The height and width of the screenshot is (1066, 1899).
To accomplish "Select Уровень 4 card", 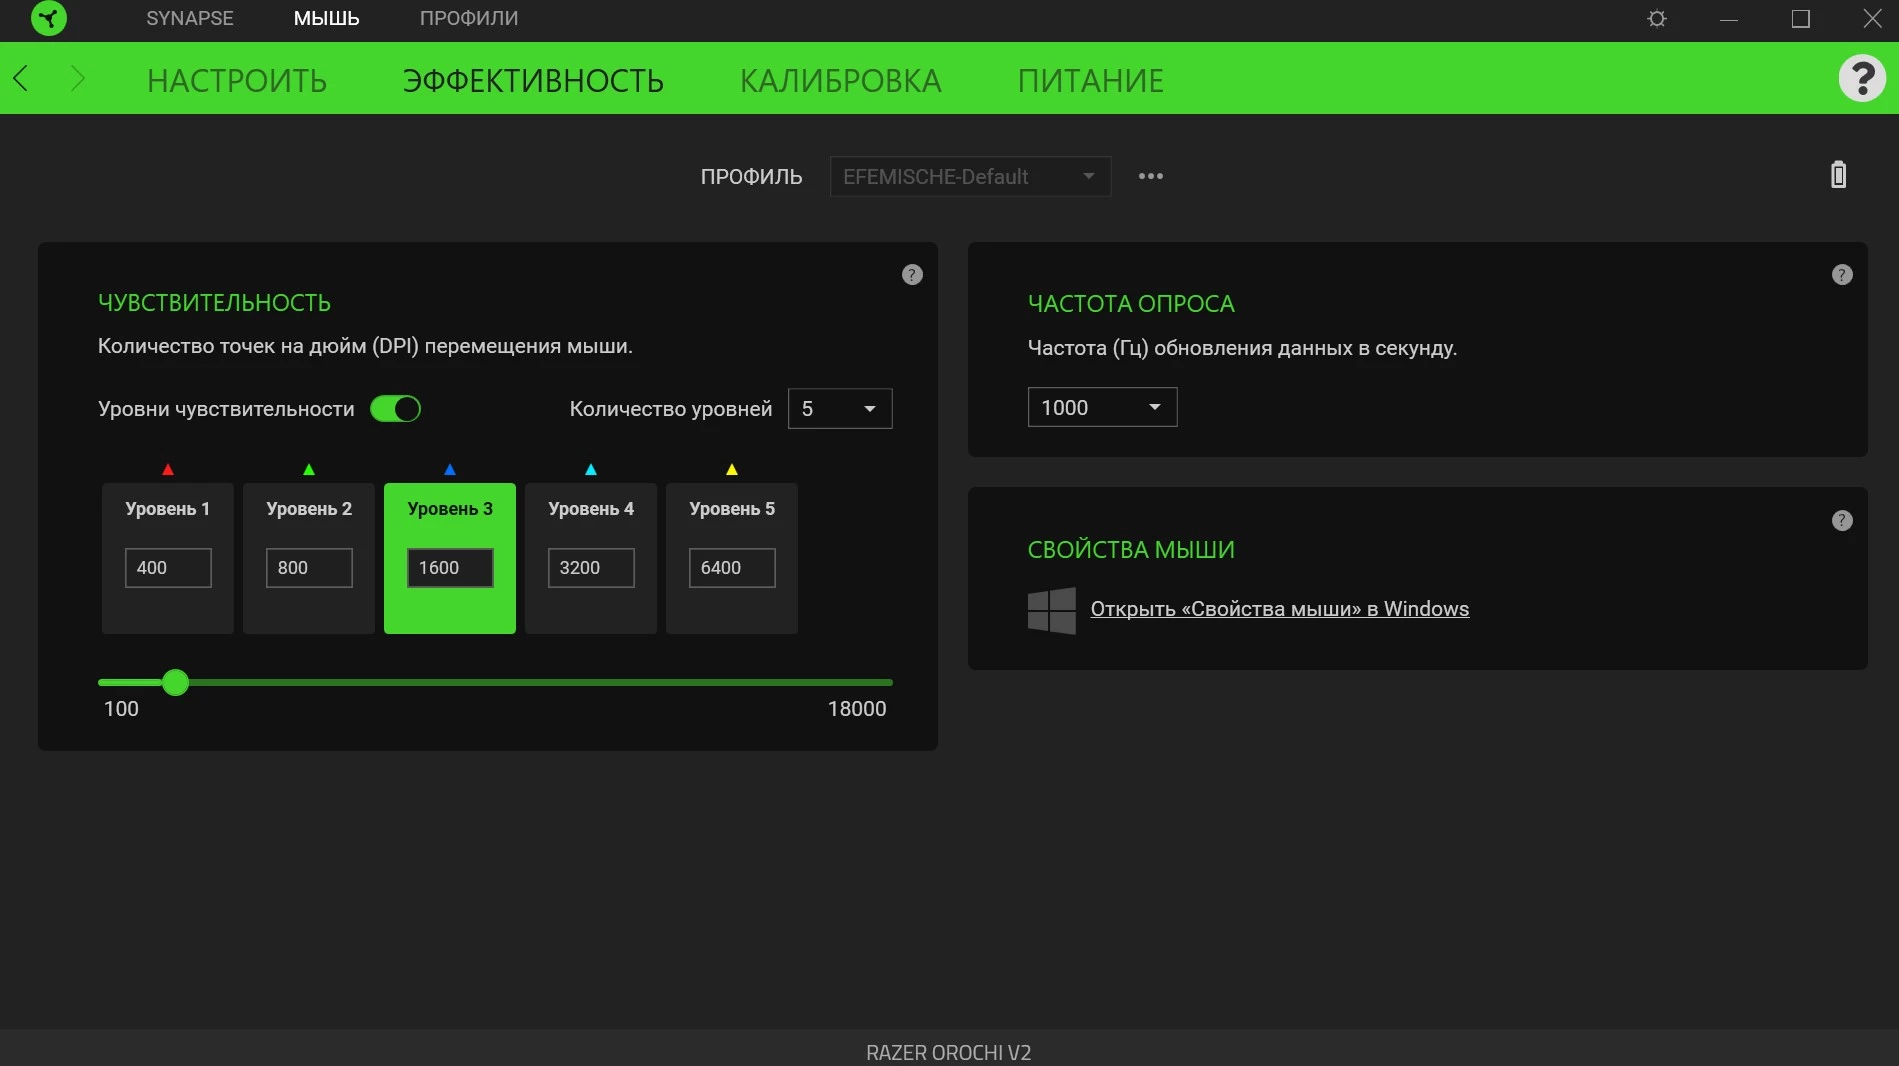I will point(591,558).
